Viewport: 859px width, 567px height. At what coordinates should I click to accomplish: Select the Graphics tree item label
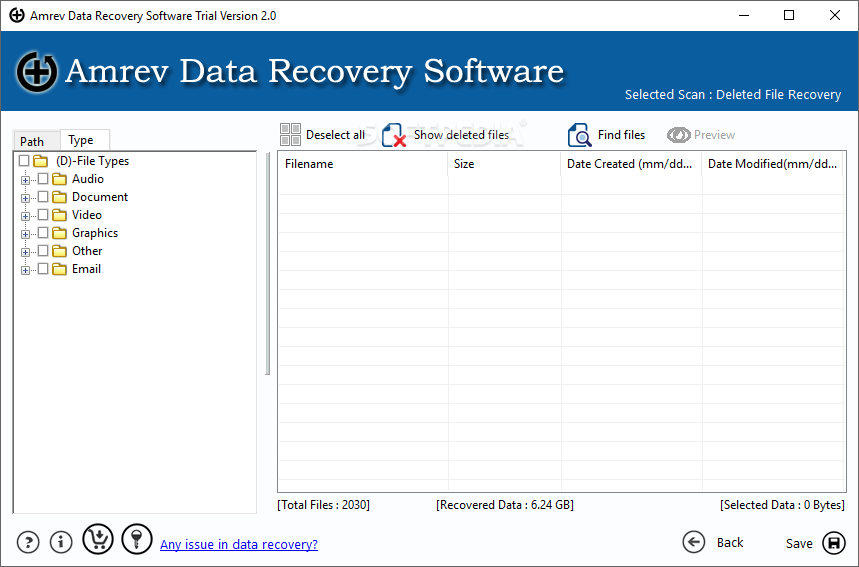[x=95, y=233]
